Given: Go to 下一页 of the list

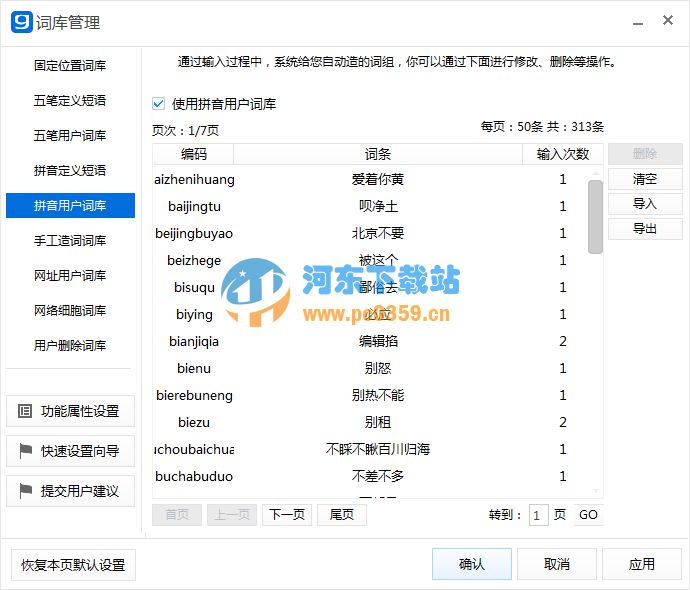Looking at the screenshot, I should point(287,515).
